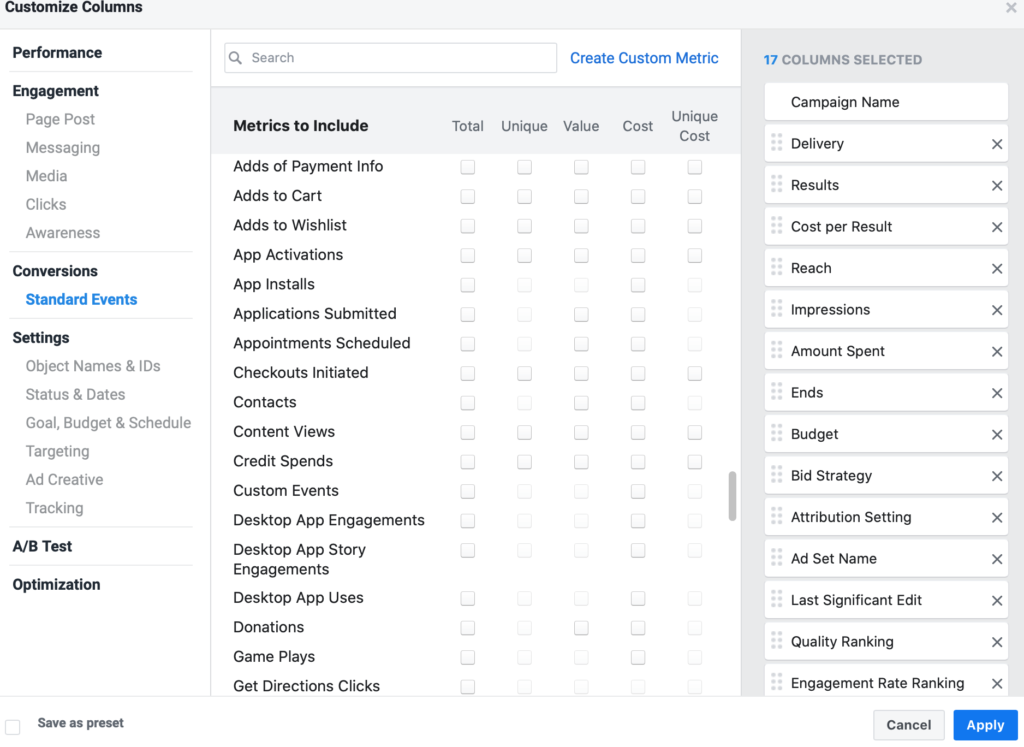Viewport: 1024px width, 747px height.
Task: Click the search magnifier icon
Action: tap(234, 58)
